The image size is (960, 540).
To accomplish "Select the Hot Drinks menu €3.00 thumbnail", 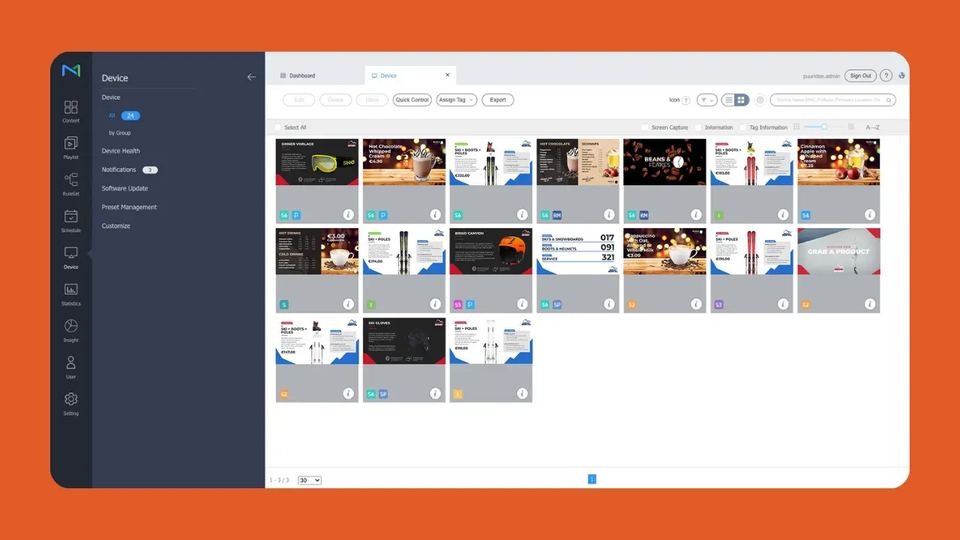I will 317,251.
